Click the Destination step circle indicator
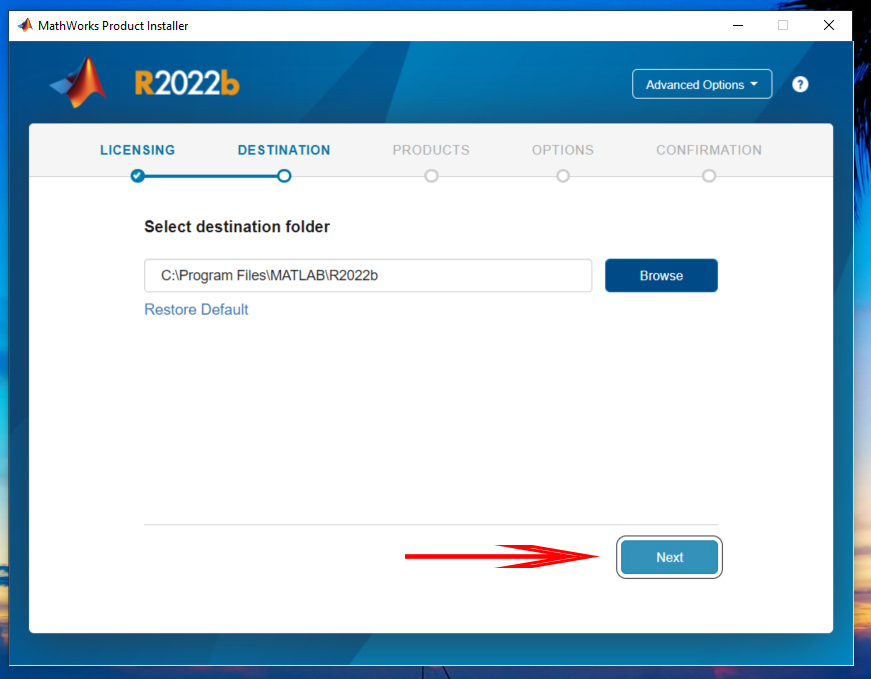This screenshot has width=871, height=679. coord(284,176)
